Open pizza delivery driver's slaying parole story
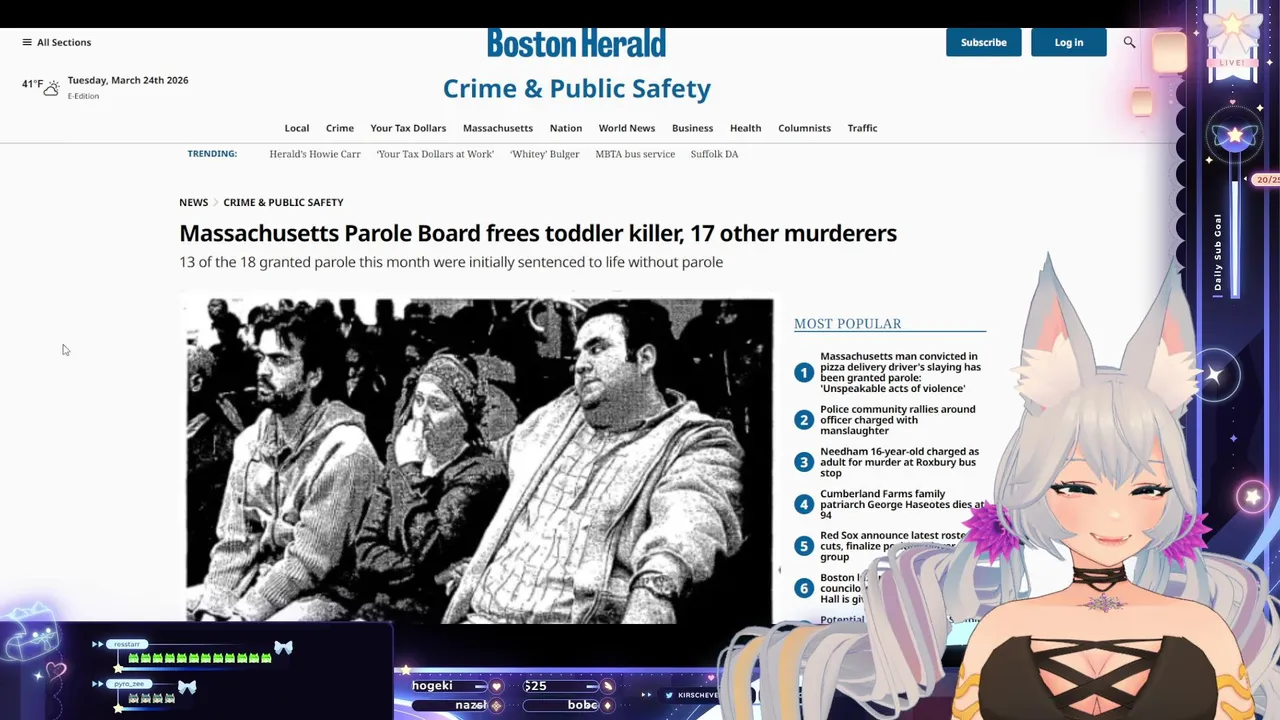This screenshot has height=720, width=1280. [x=900, y=372]
